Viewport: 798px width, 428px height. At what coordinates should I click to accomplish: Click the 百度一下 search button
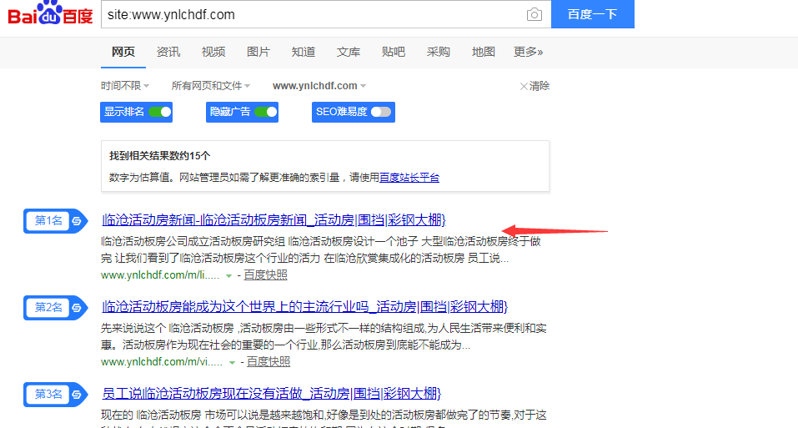(592, 14)
